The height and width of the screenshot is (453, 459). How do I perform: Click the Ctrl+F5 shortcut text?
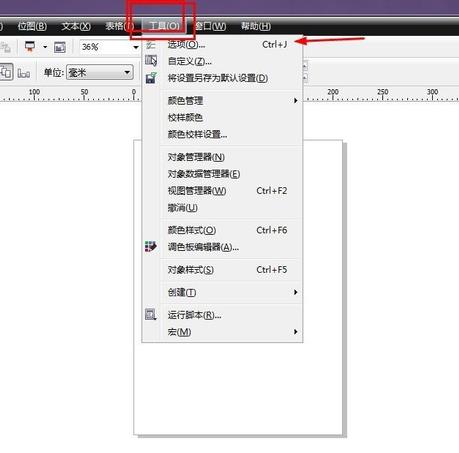[272, 270]
